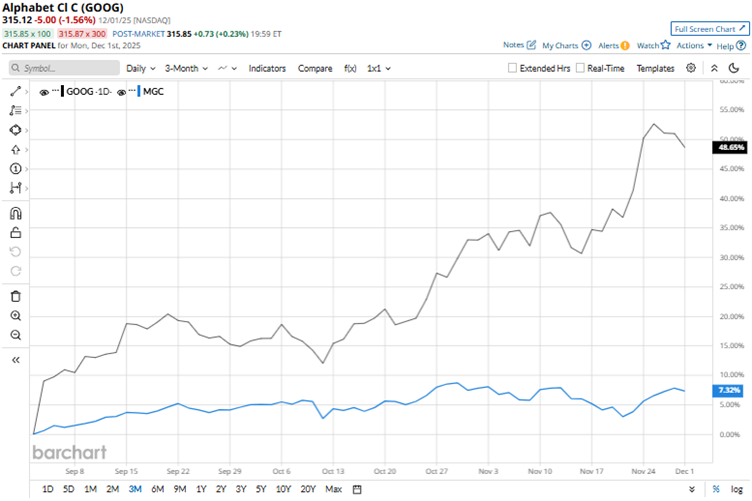
Task: Collapse the drawing tools sidebar
Action: pos(15,360)
